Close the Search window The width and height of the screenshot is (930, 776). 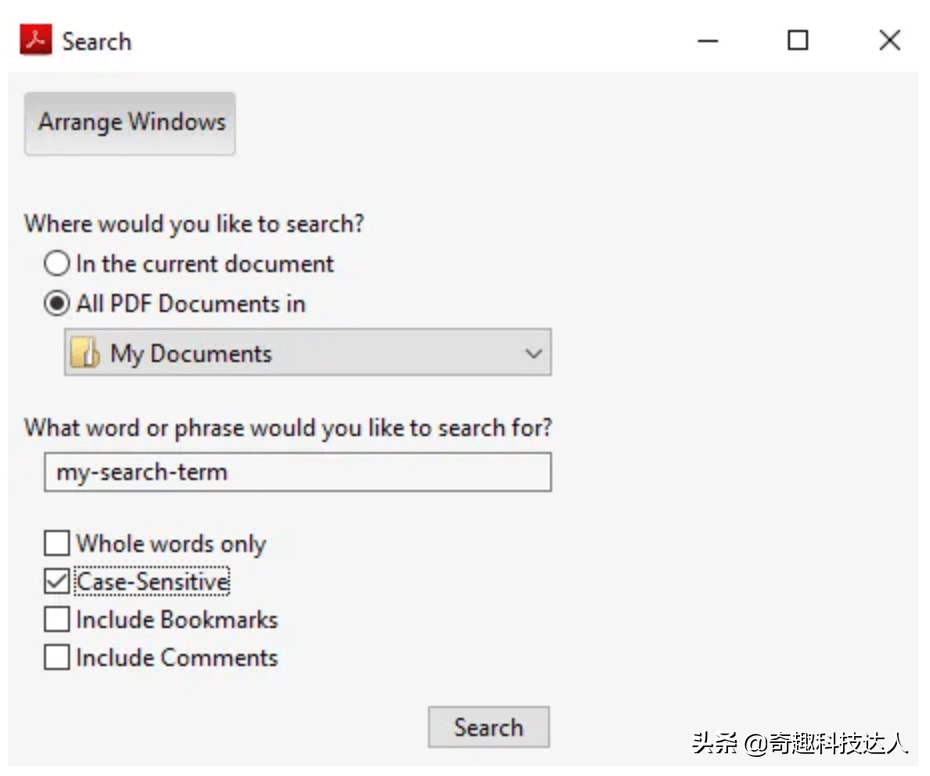tap(890, 40)
